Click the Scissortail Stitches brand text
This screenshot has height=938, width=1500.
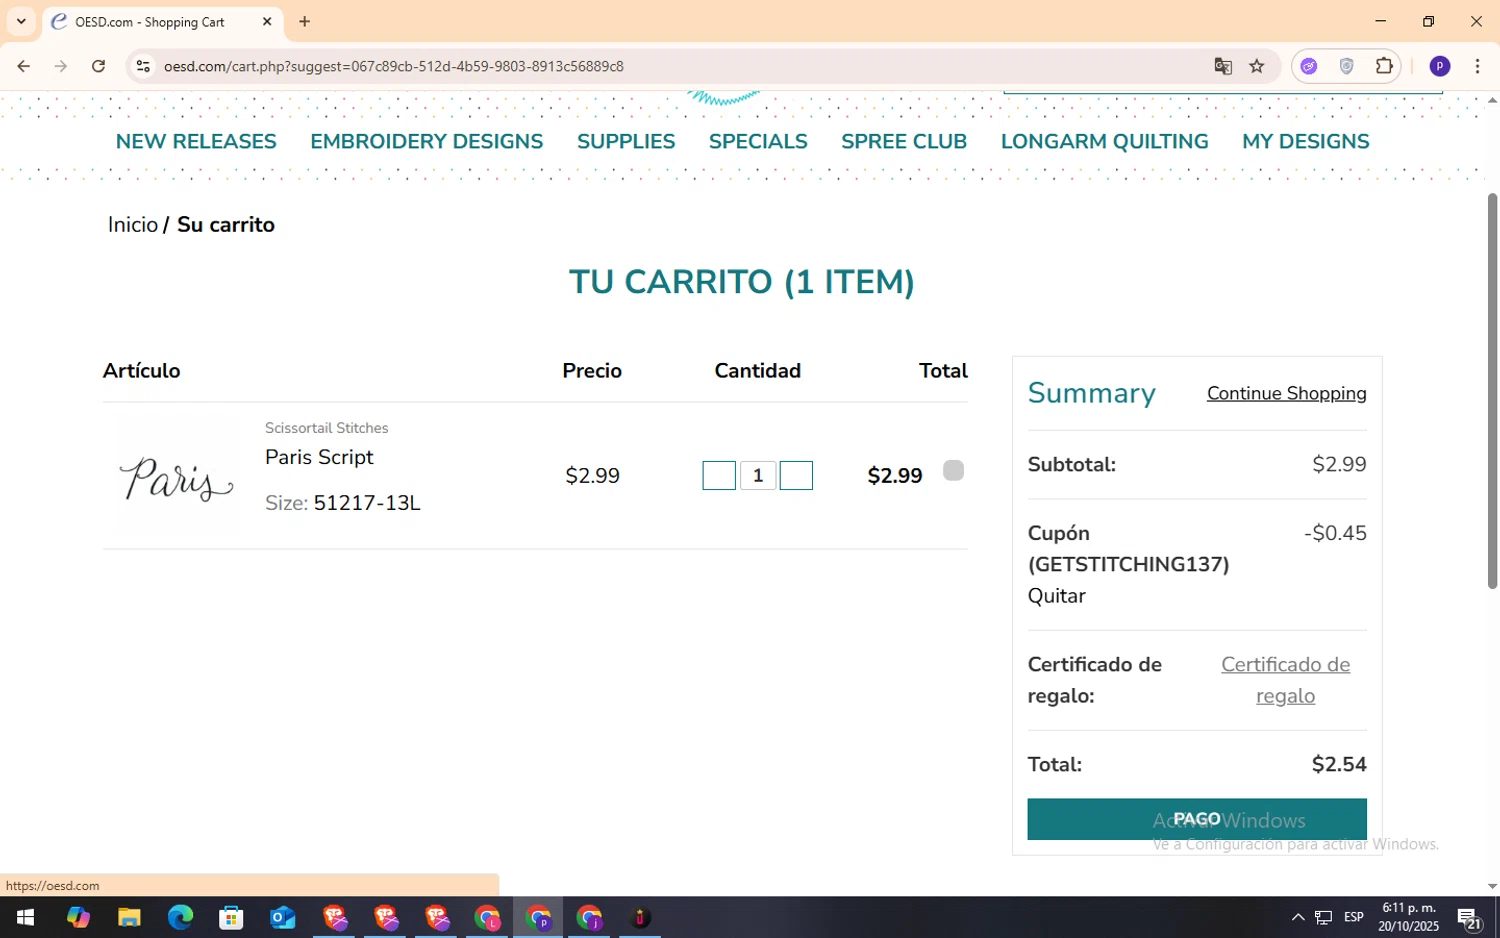coord(326,428)
